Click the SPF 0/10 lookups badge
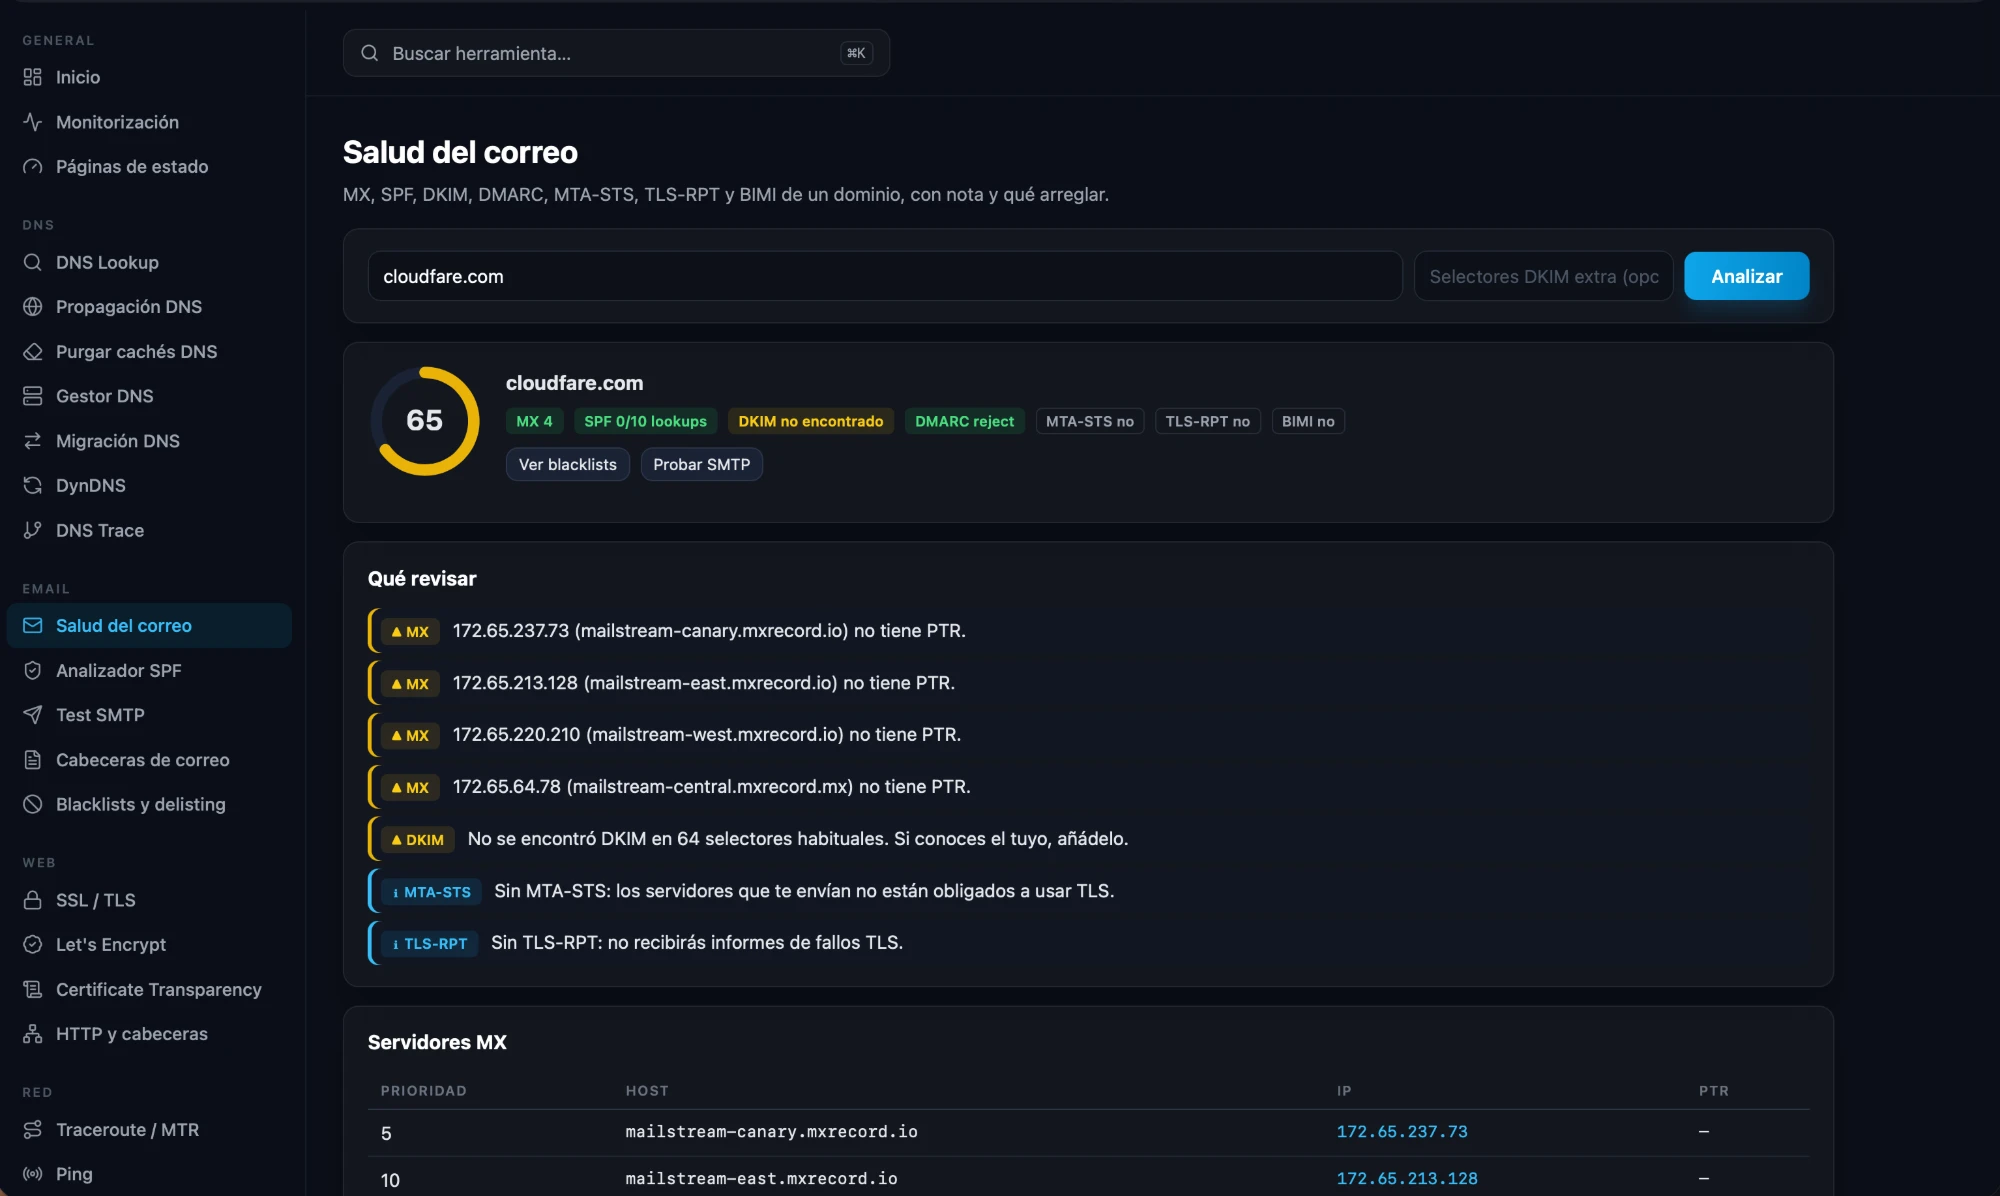 (645, 421)
